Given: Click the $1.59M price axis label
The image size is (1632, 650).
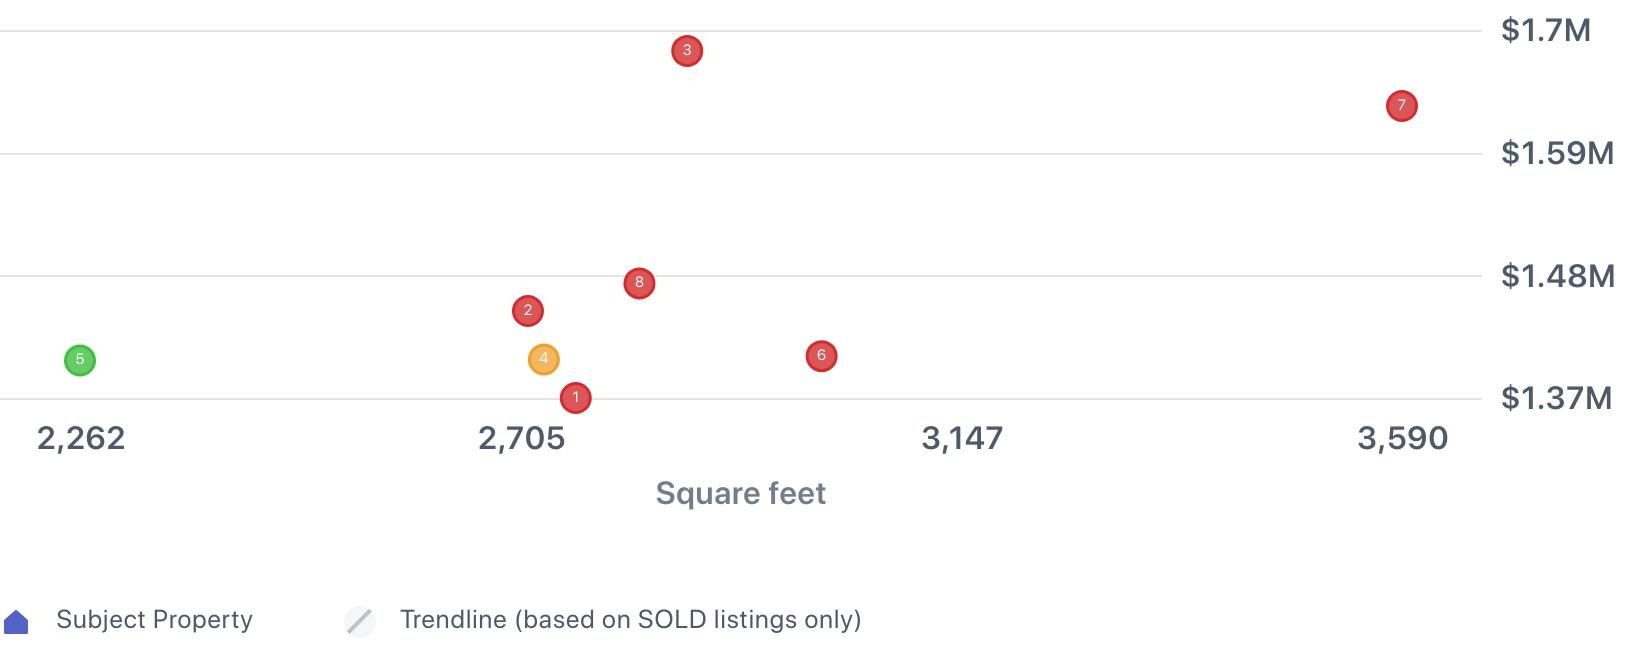Looking at the screenshot, I should (x=1557, y=153).
